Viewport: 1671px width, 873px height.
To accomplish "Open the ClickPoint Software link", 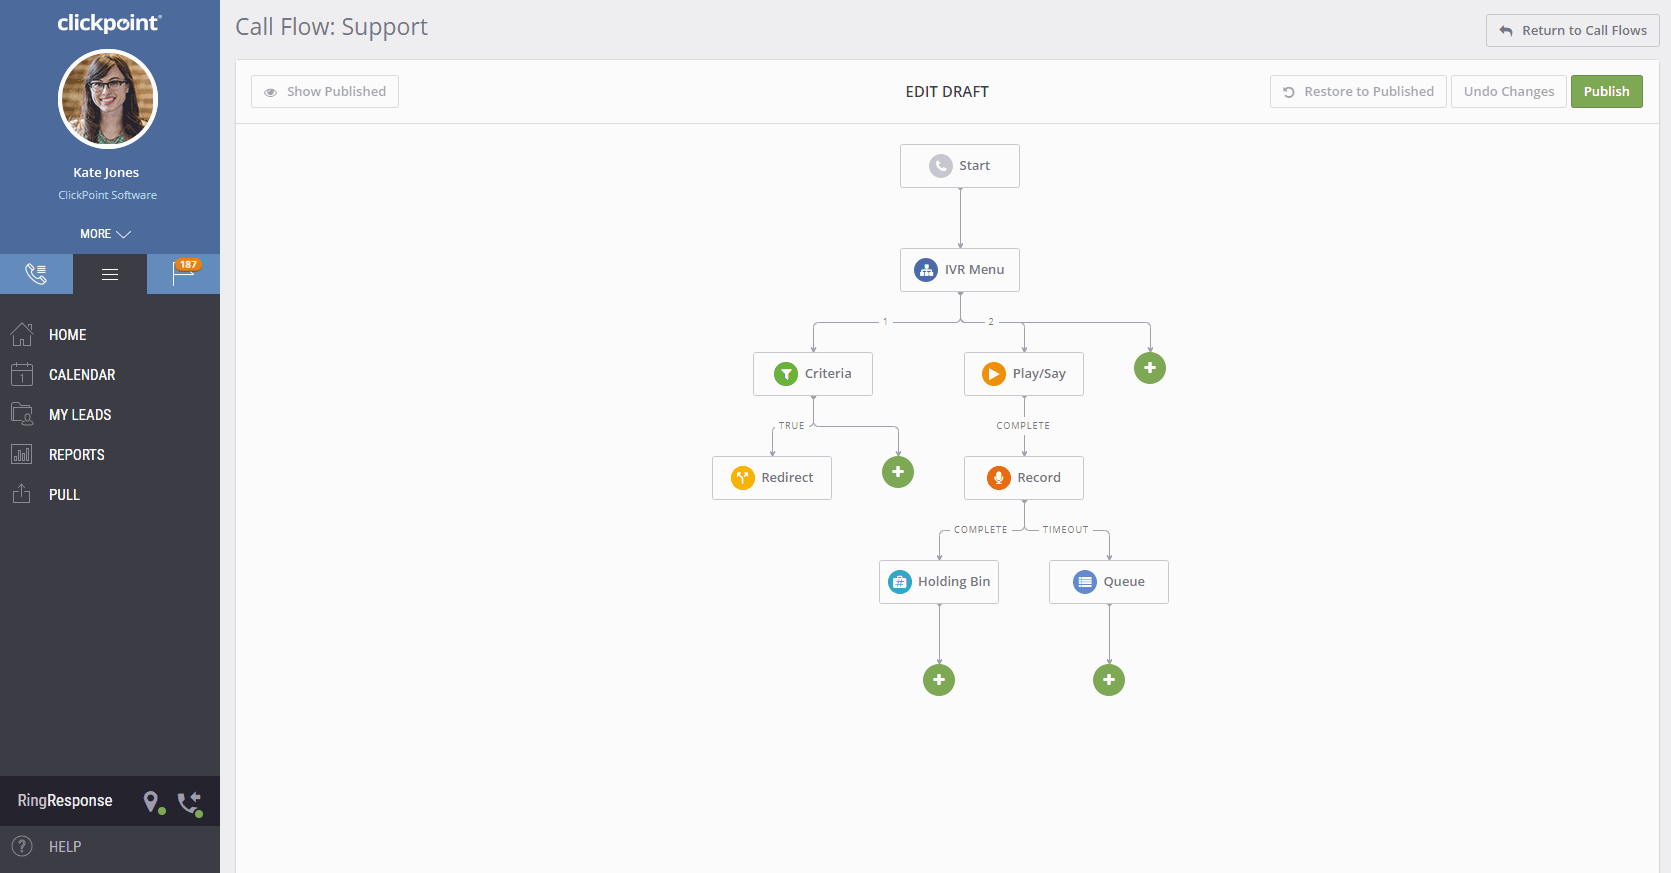I will (107, 195).
